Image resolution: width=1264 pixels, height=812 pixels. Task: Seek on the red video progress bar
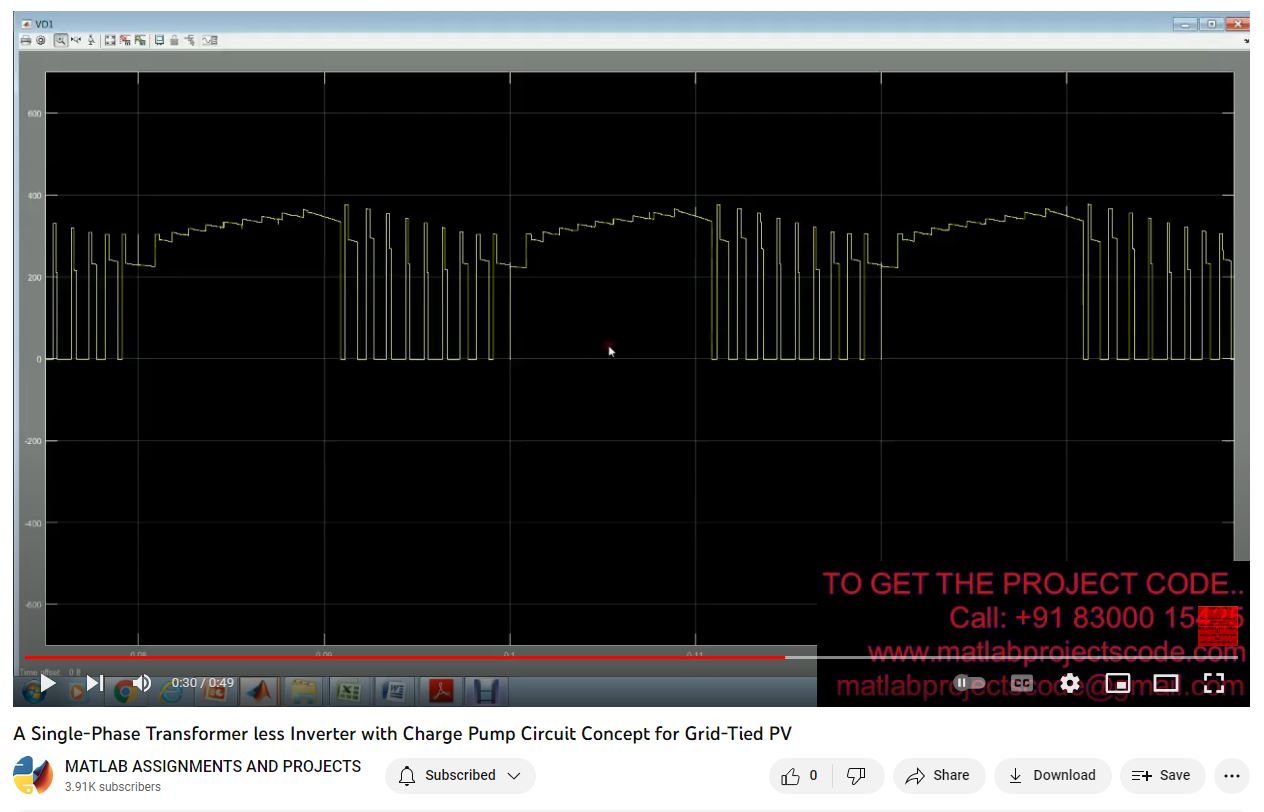pos(400,657)
